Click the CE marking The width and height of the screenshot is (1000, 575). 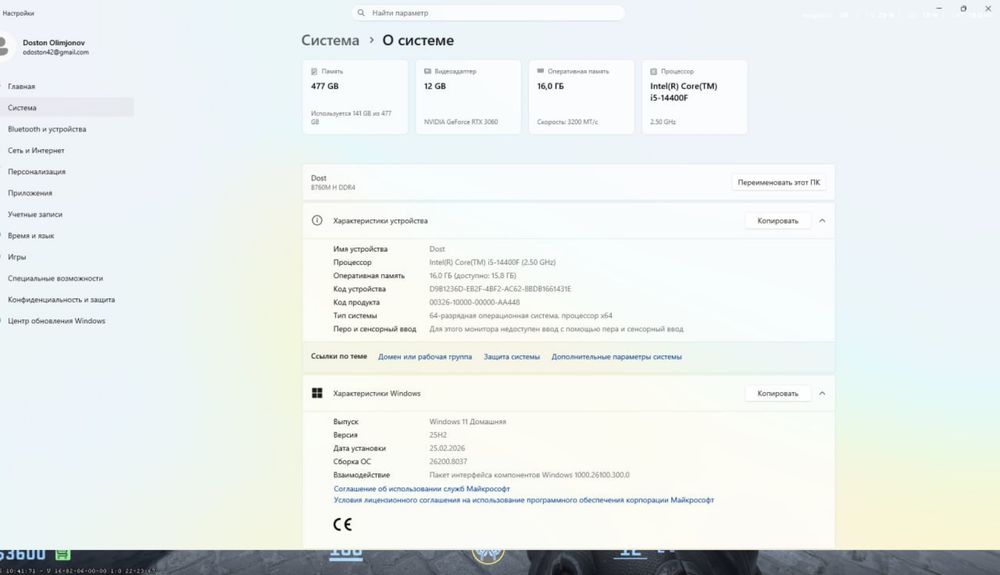click(342, 525)
